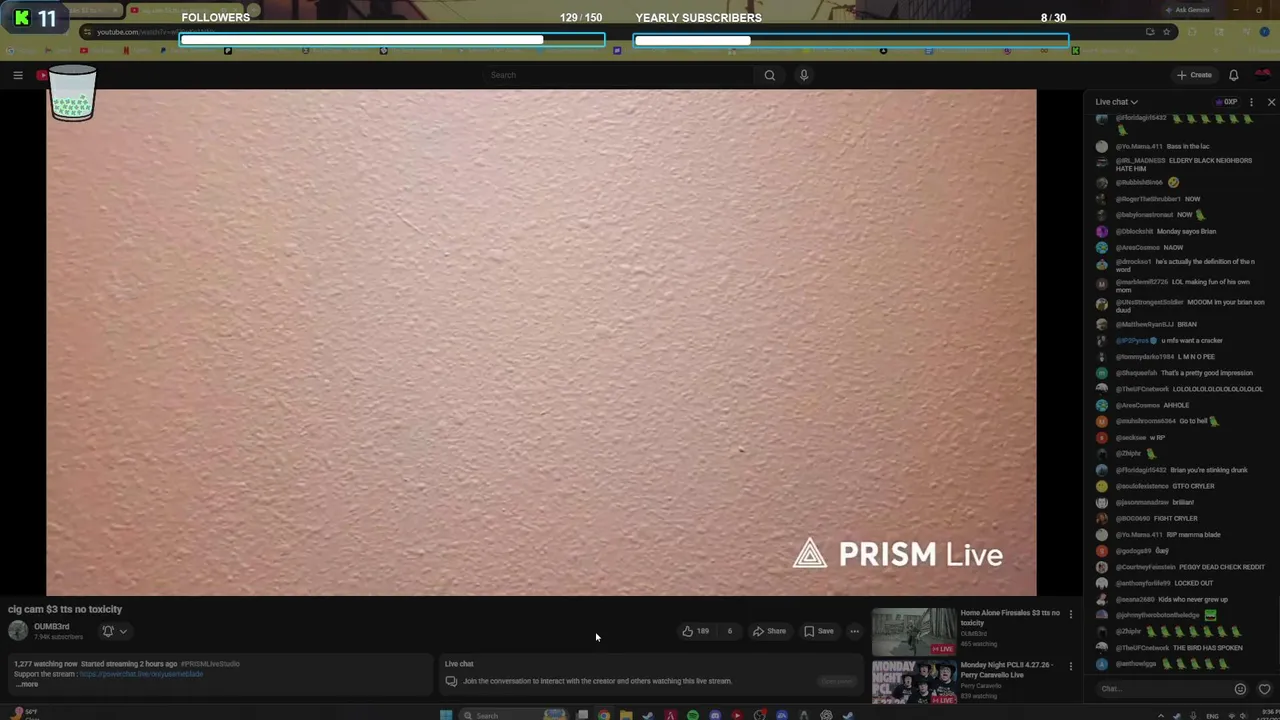Click the YouTube search magnifier button
The height and width of the screenshot is (720, 1280).
(769, 75)
